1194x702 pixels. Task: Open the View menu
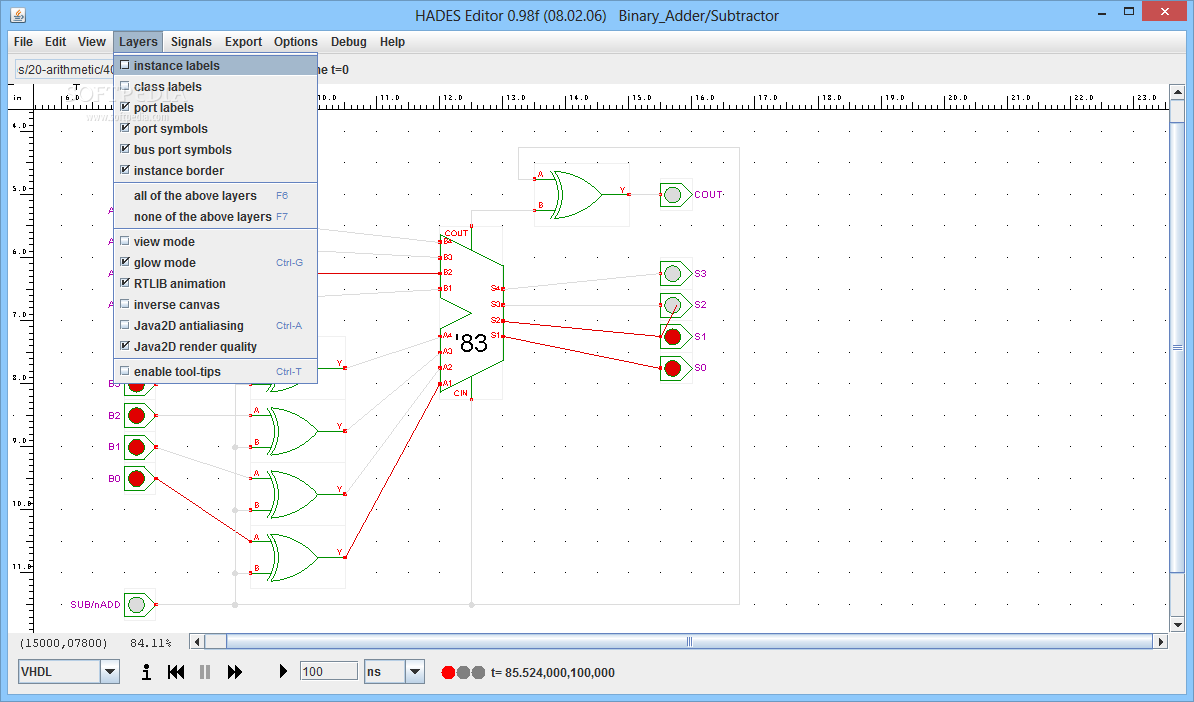pos(91,42)
